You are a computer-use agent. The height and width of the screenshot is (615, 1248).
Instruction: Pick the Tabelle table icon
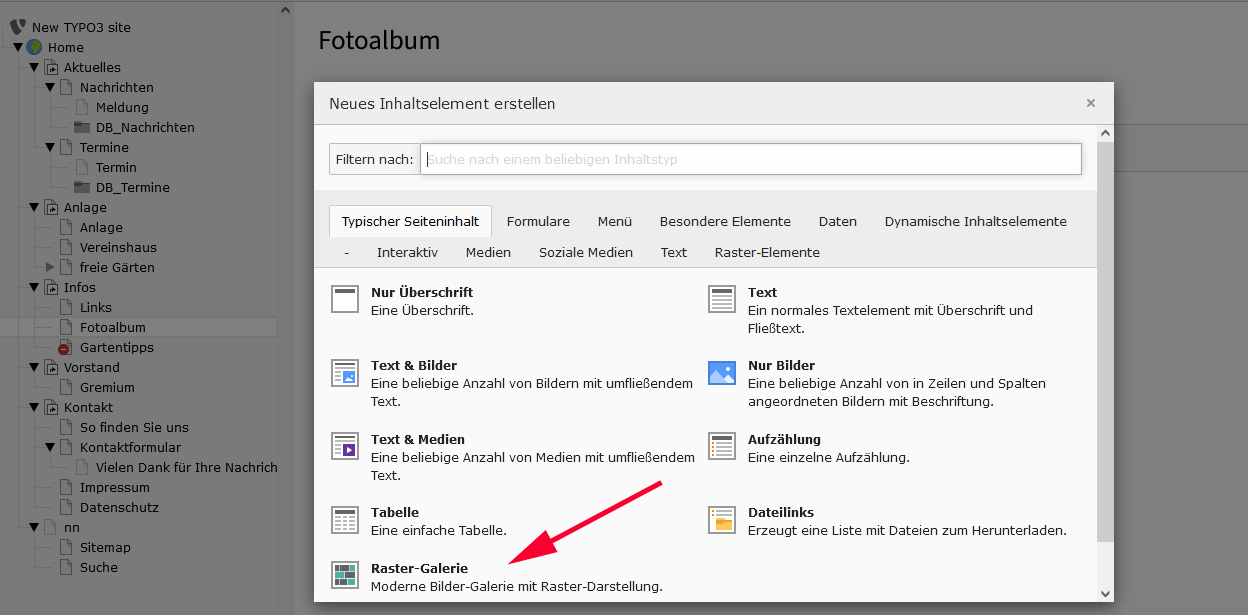pyautogui.click(x=345, y=519)
